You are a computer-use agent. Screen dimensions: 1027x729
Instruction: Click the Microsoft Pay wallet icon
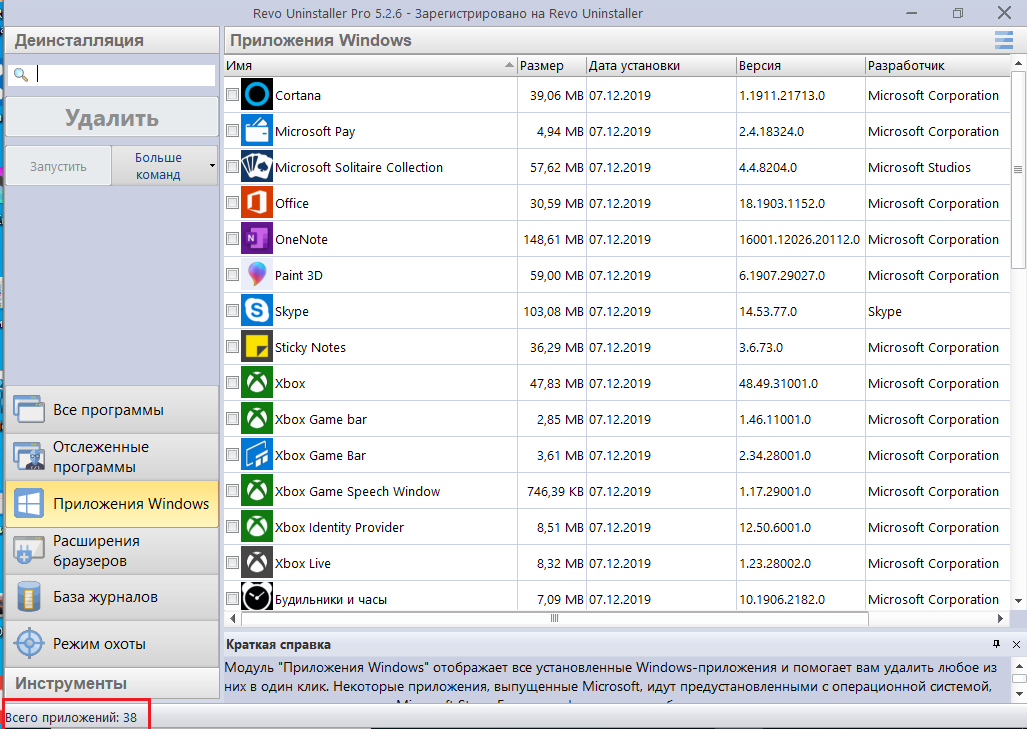tap(257, 131)
